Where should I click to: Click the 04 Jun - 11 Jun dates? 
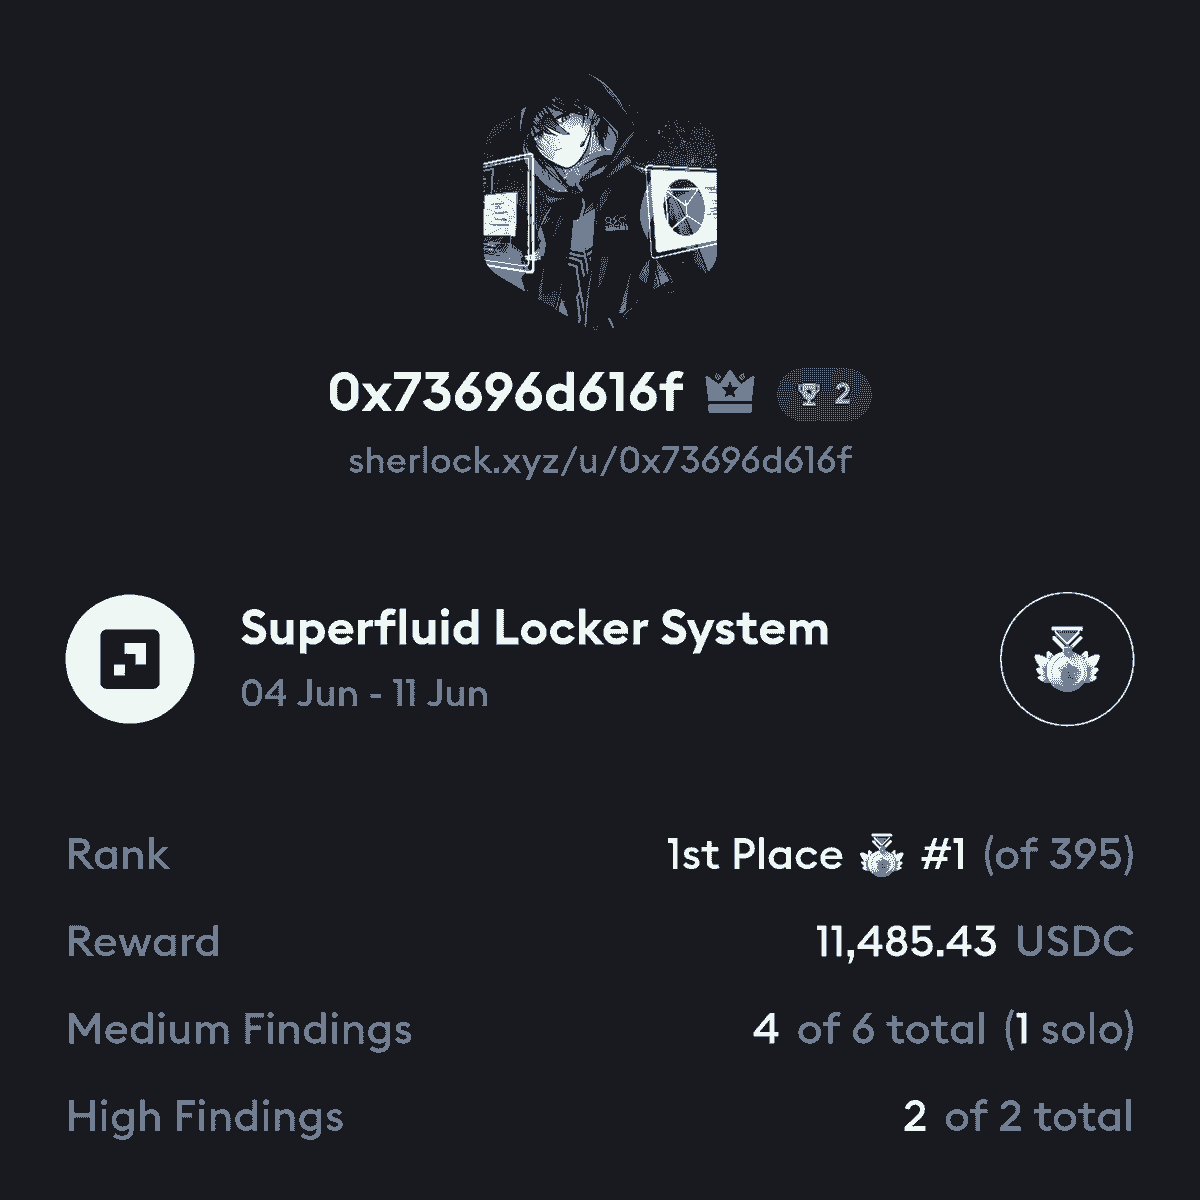(x=365, y=694)
